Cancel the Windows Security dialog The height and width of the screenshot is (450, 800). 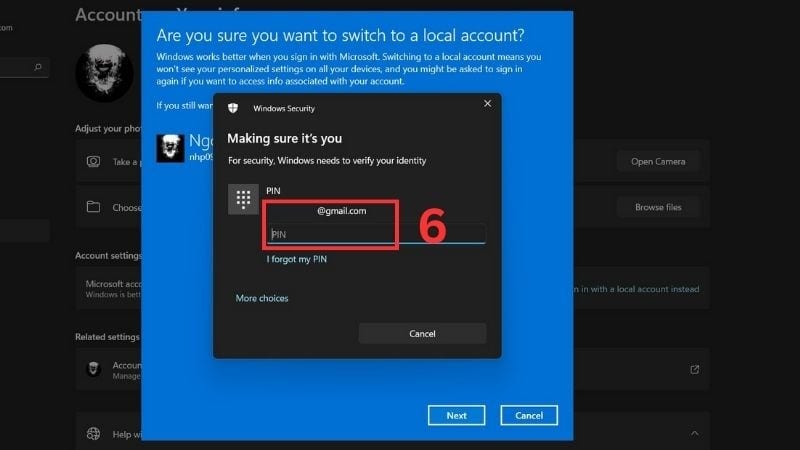(x=422, y=333)
